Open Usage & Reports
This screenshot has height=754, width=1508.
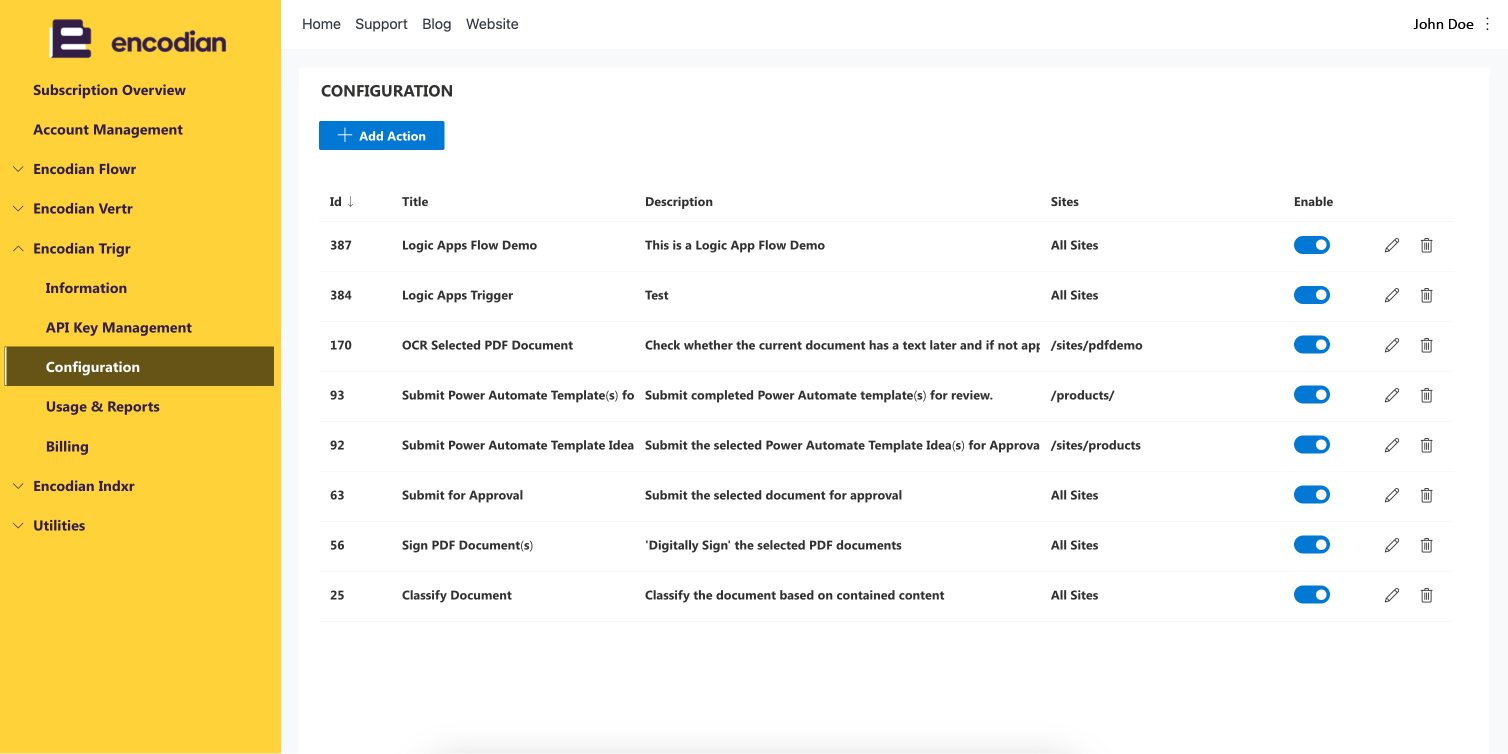coord(103,407)
